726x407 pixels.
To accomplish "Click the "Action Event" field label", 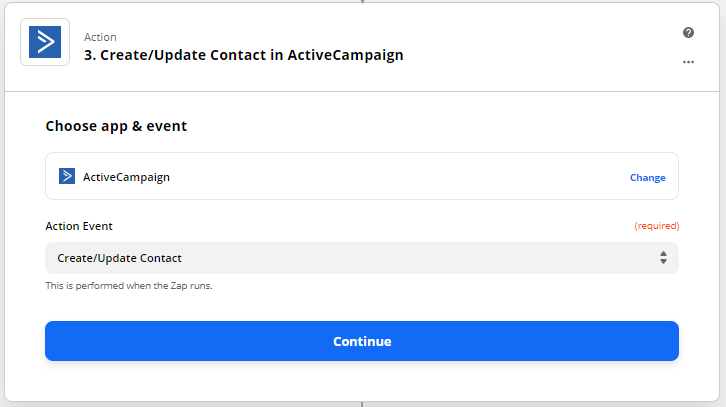I will 79,226.
